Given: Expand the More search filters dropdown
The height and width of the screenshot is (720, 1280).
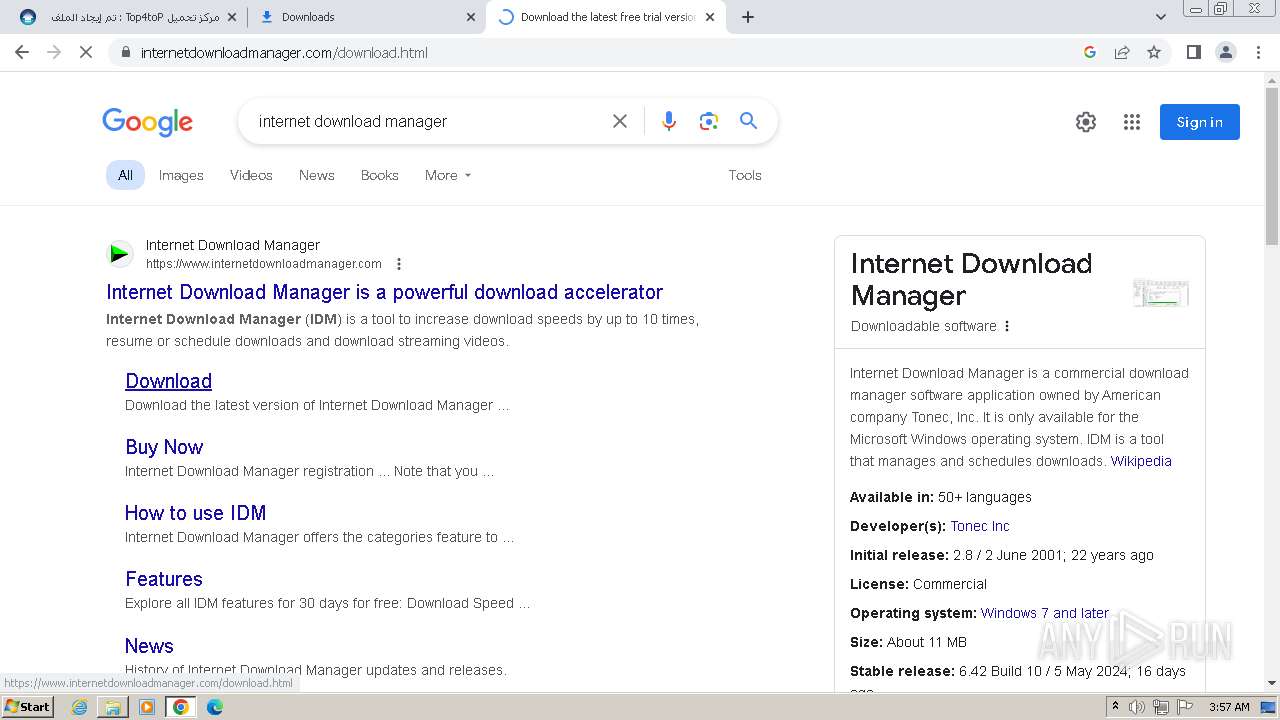Looking at the screenshot, I should click(x=448, y=175).
